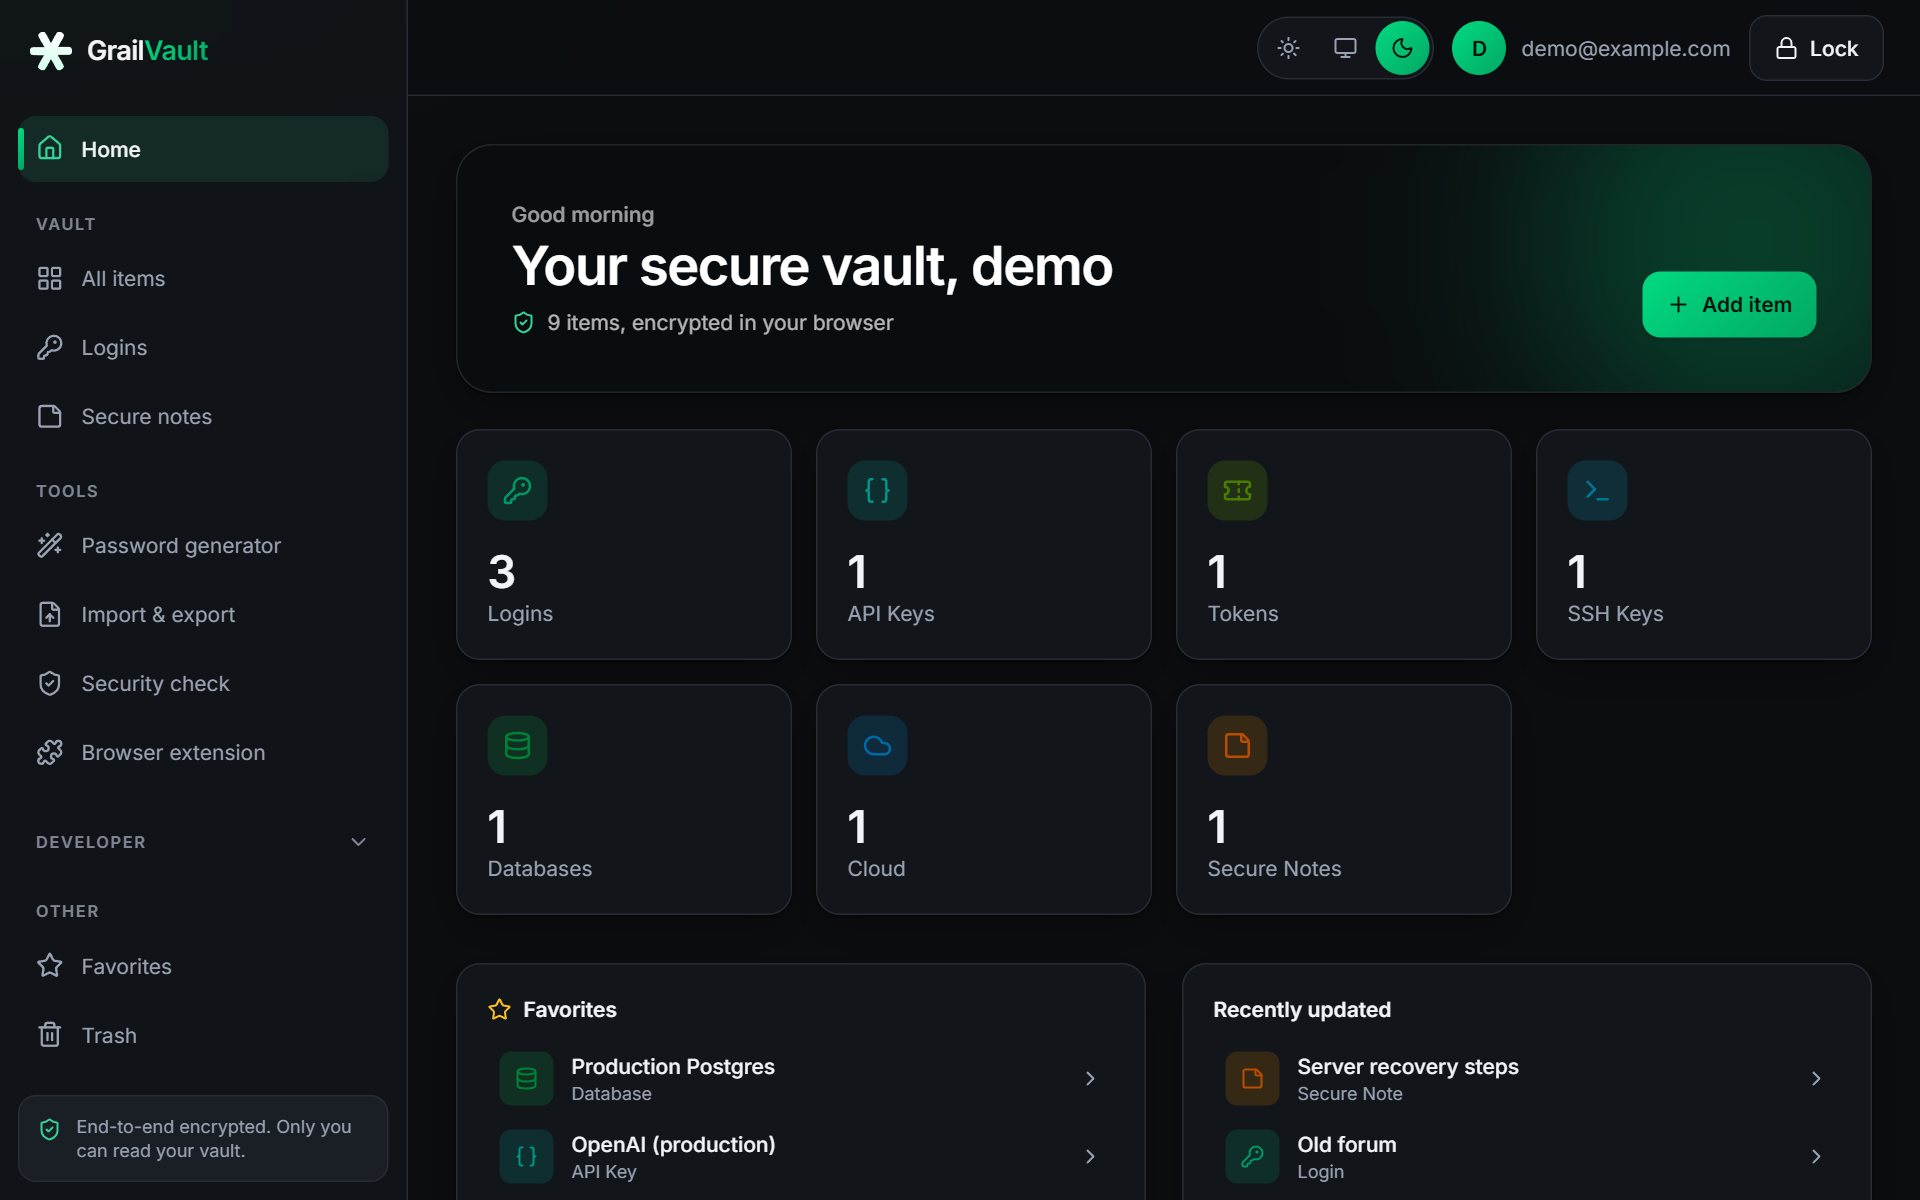Open Old forum row chevron
This screenshot has width=1920, height=1200.
point(1816,1156)
